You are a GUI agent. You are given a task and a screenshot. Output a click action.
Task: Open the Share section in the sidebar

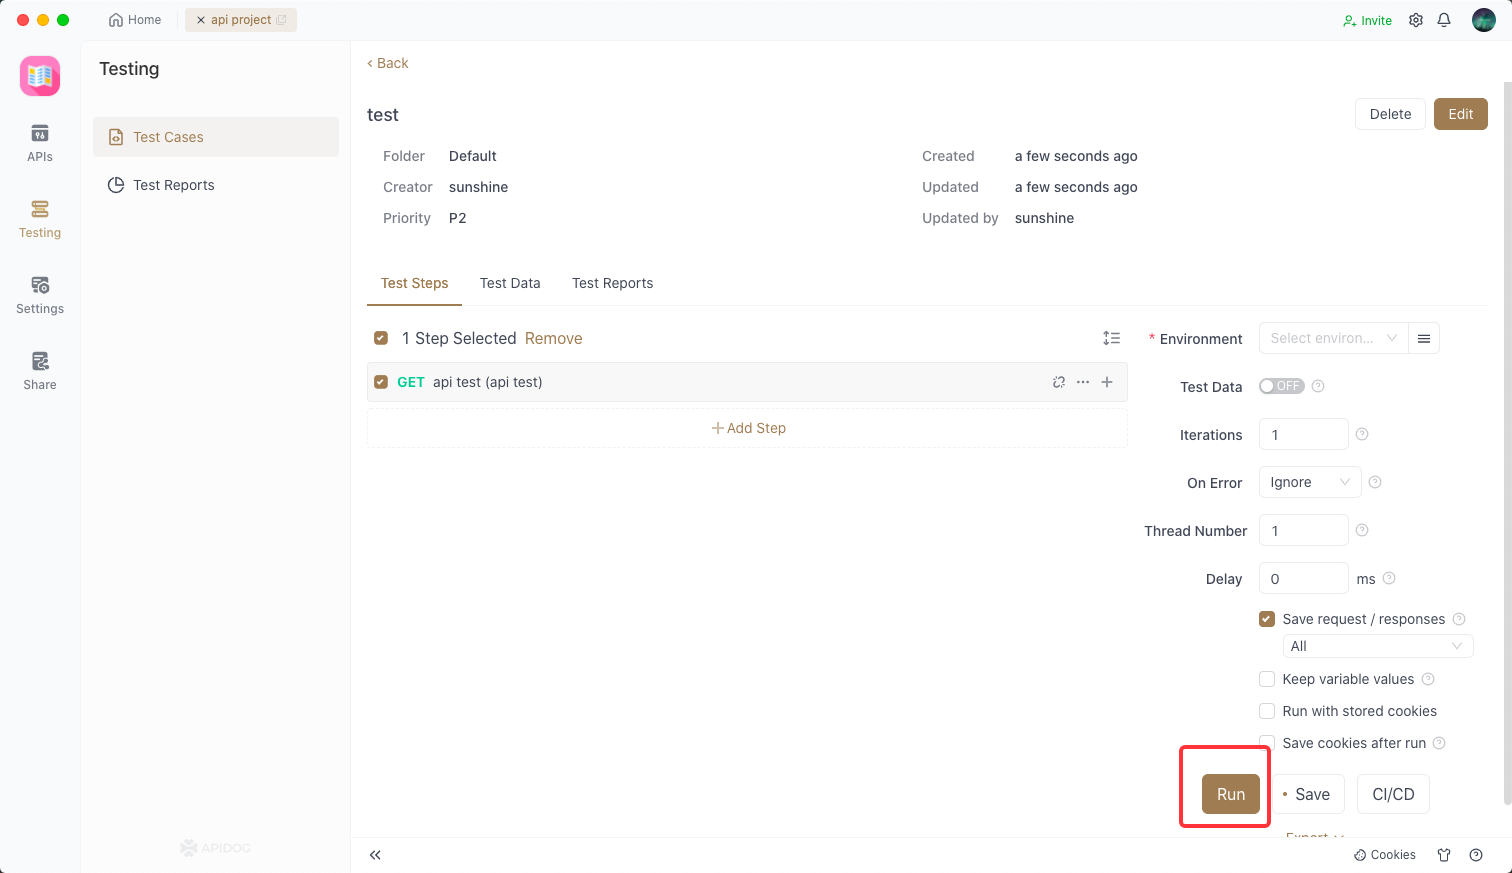(x=40, y=371)
